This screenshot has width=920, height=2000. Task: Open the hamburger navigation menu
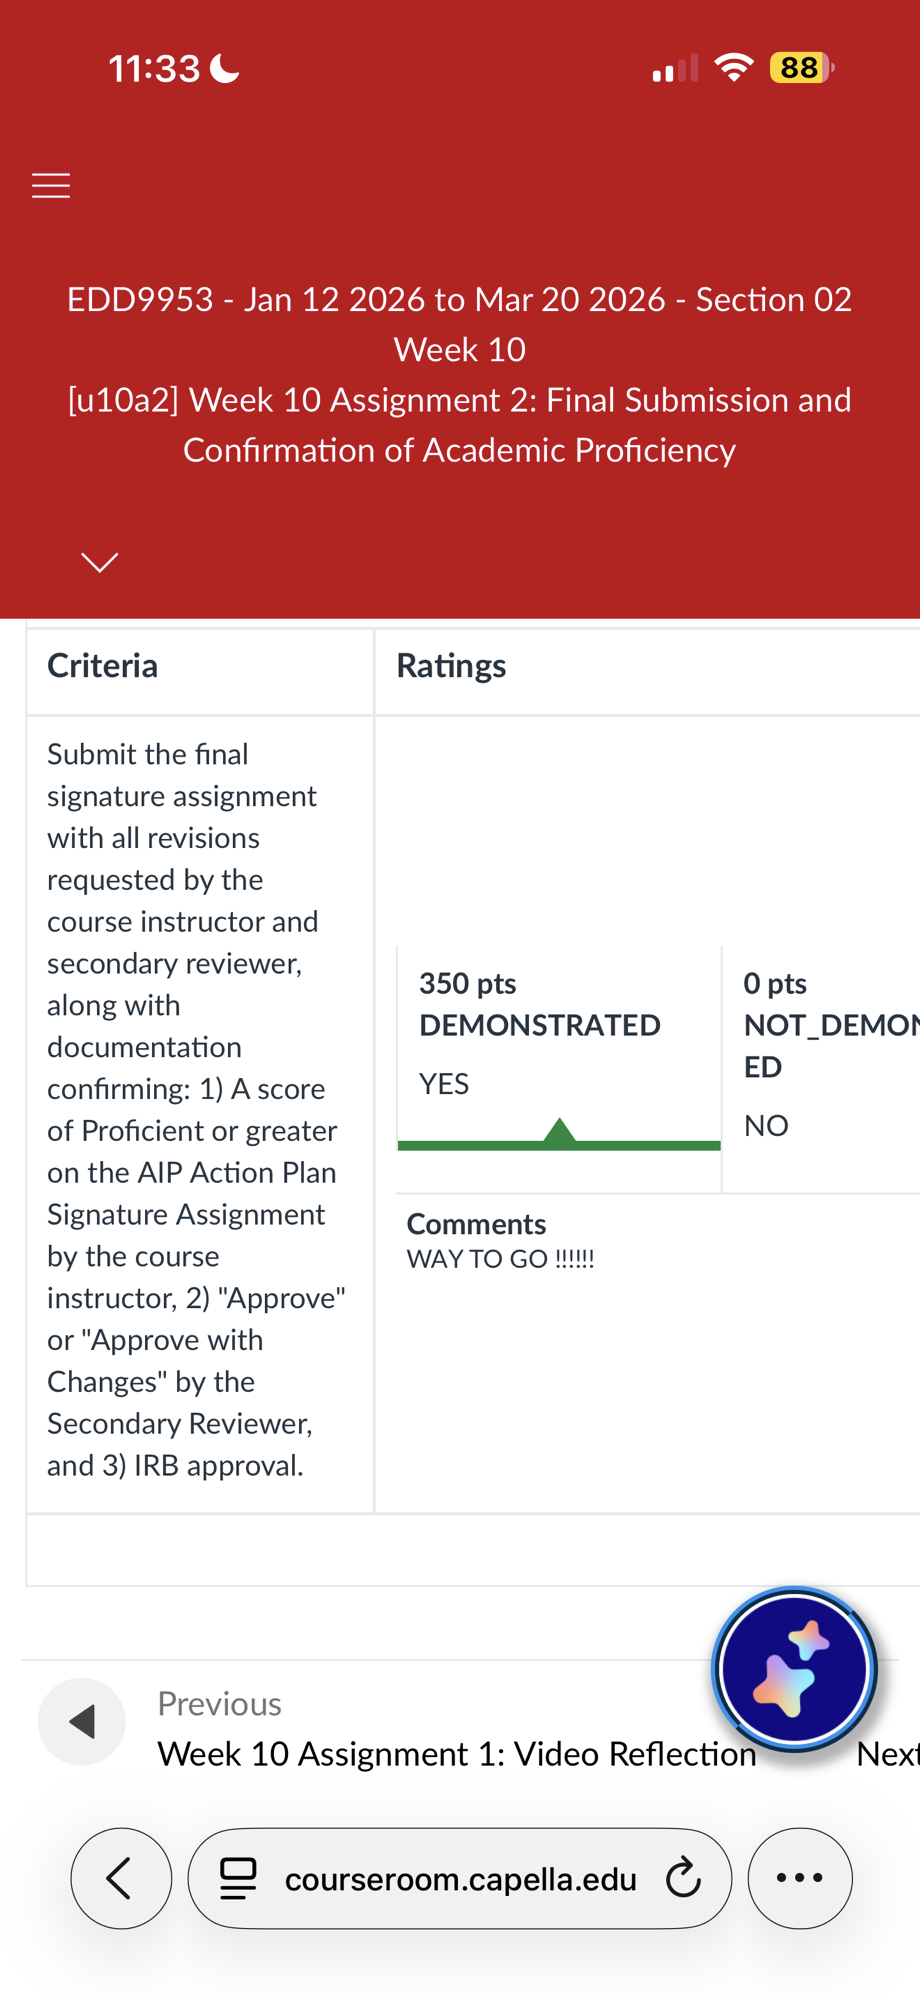pos(51,186)
